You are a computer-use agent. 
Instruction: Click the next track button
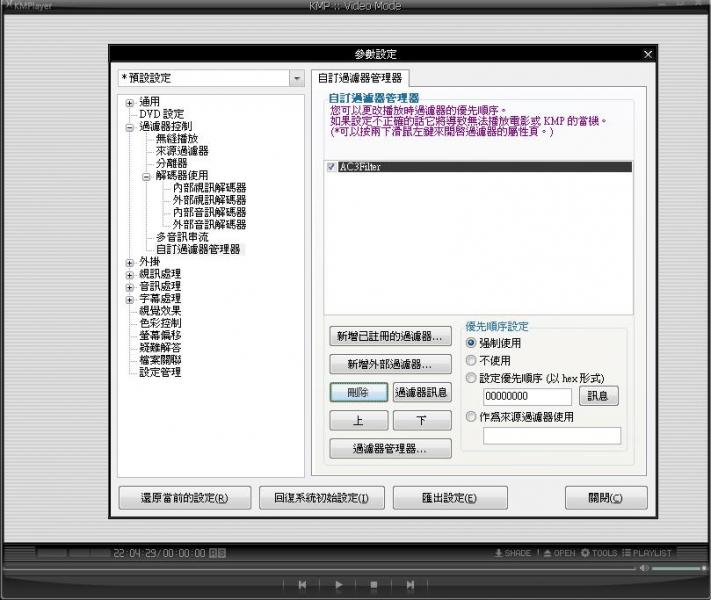point(410,585)
